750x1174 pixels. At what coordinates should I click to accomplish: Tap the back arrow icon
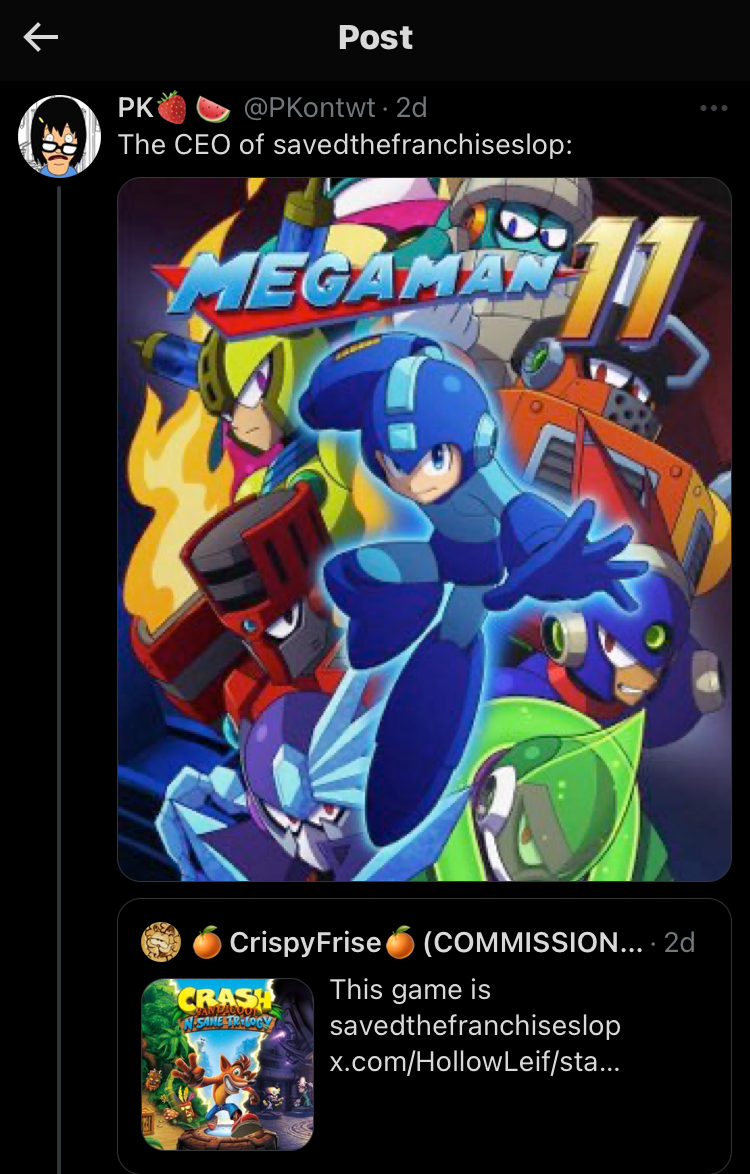40,37
